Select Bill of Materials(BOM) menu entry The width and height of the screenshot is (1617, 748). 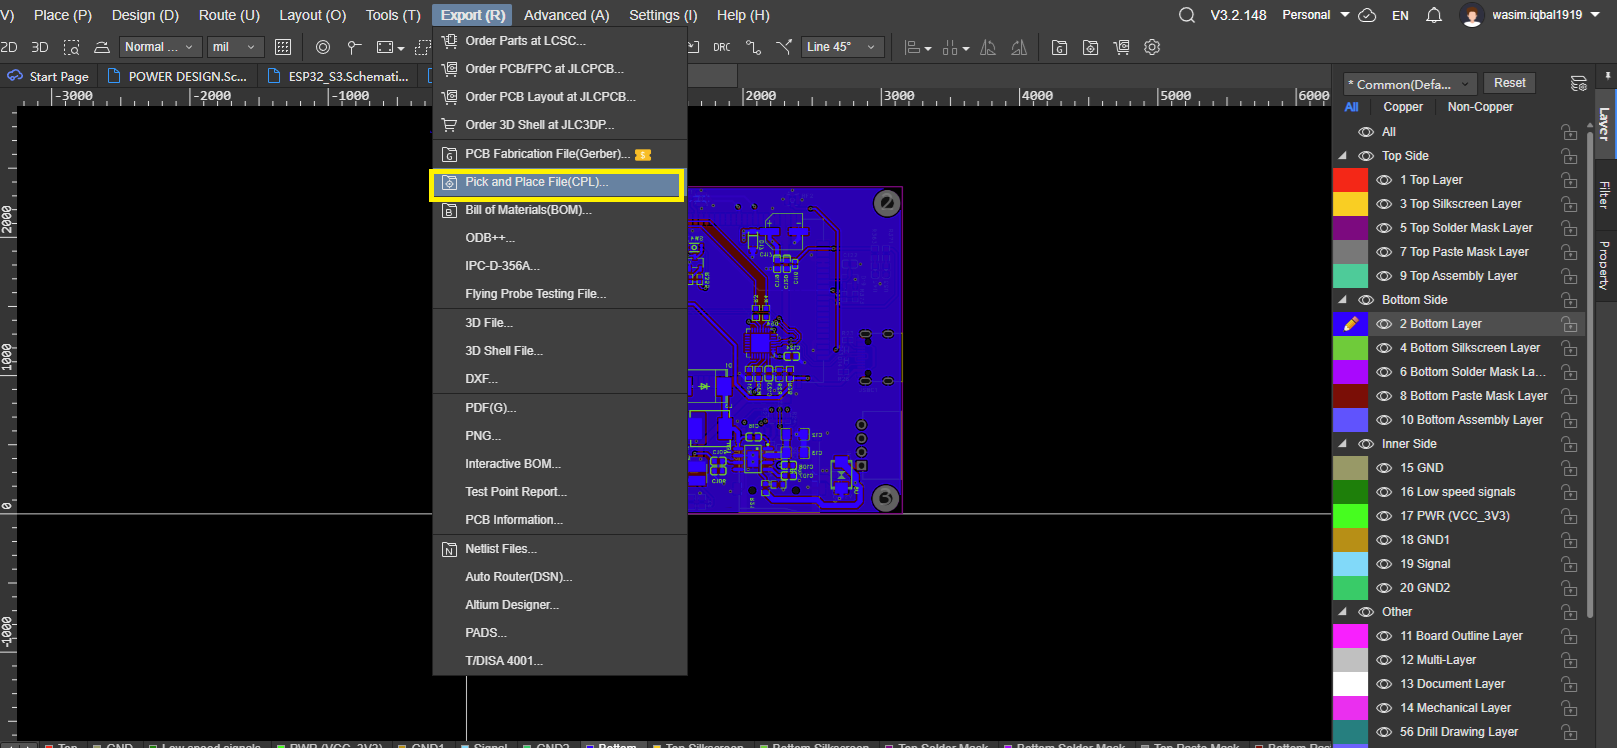tap(559, 210)
